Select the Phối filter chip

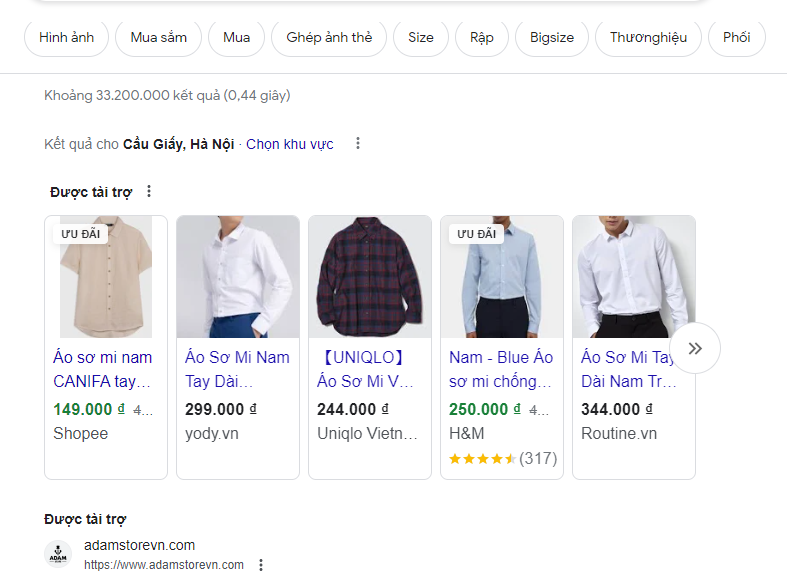pyautogui.click(x=736, y=38)
